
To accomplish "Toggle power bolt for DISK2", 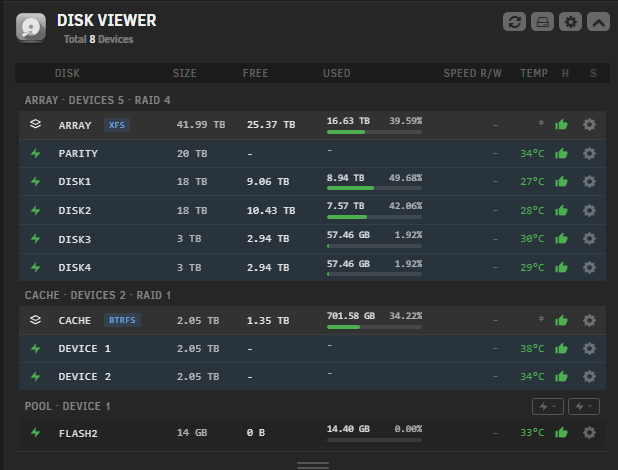I will [x=35, y=210].
